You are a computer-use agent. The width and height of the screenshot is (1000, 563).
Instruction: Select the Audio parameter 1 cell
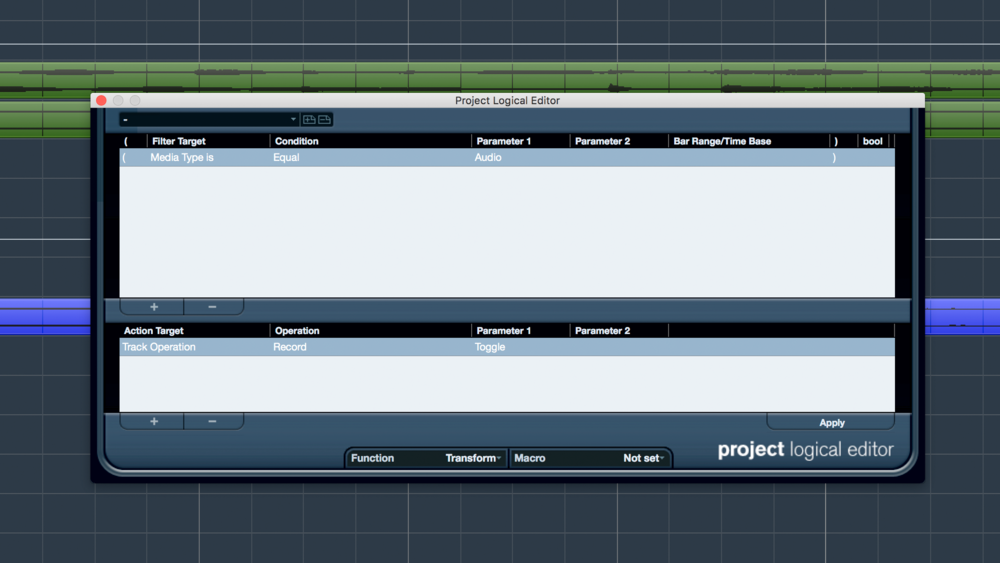click(520, 158)
